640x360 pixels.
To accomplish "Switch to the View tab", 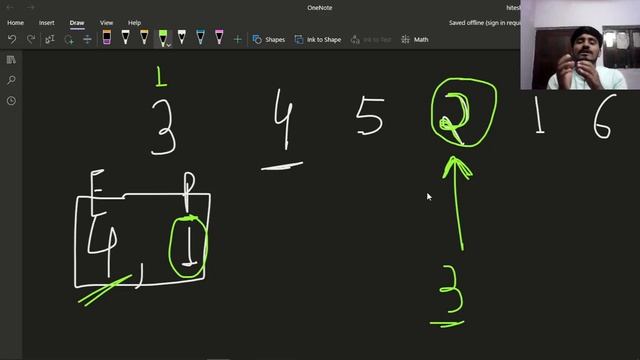I will (x=106, y=23).
